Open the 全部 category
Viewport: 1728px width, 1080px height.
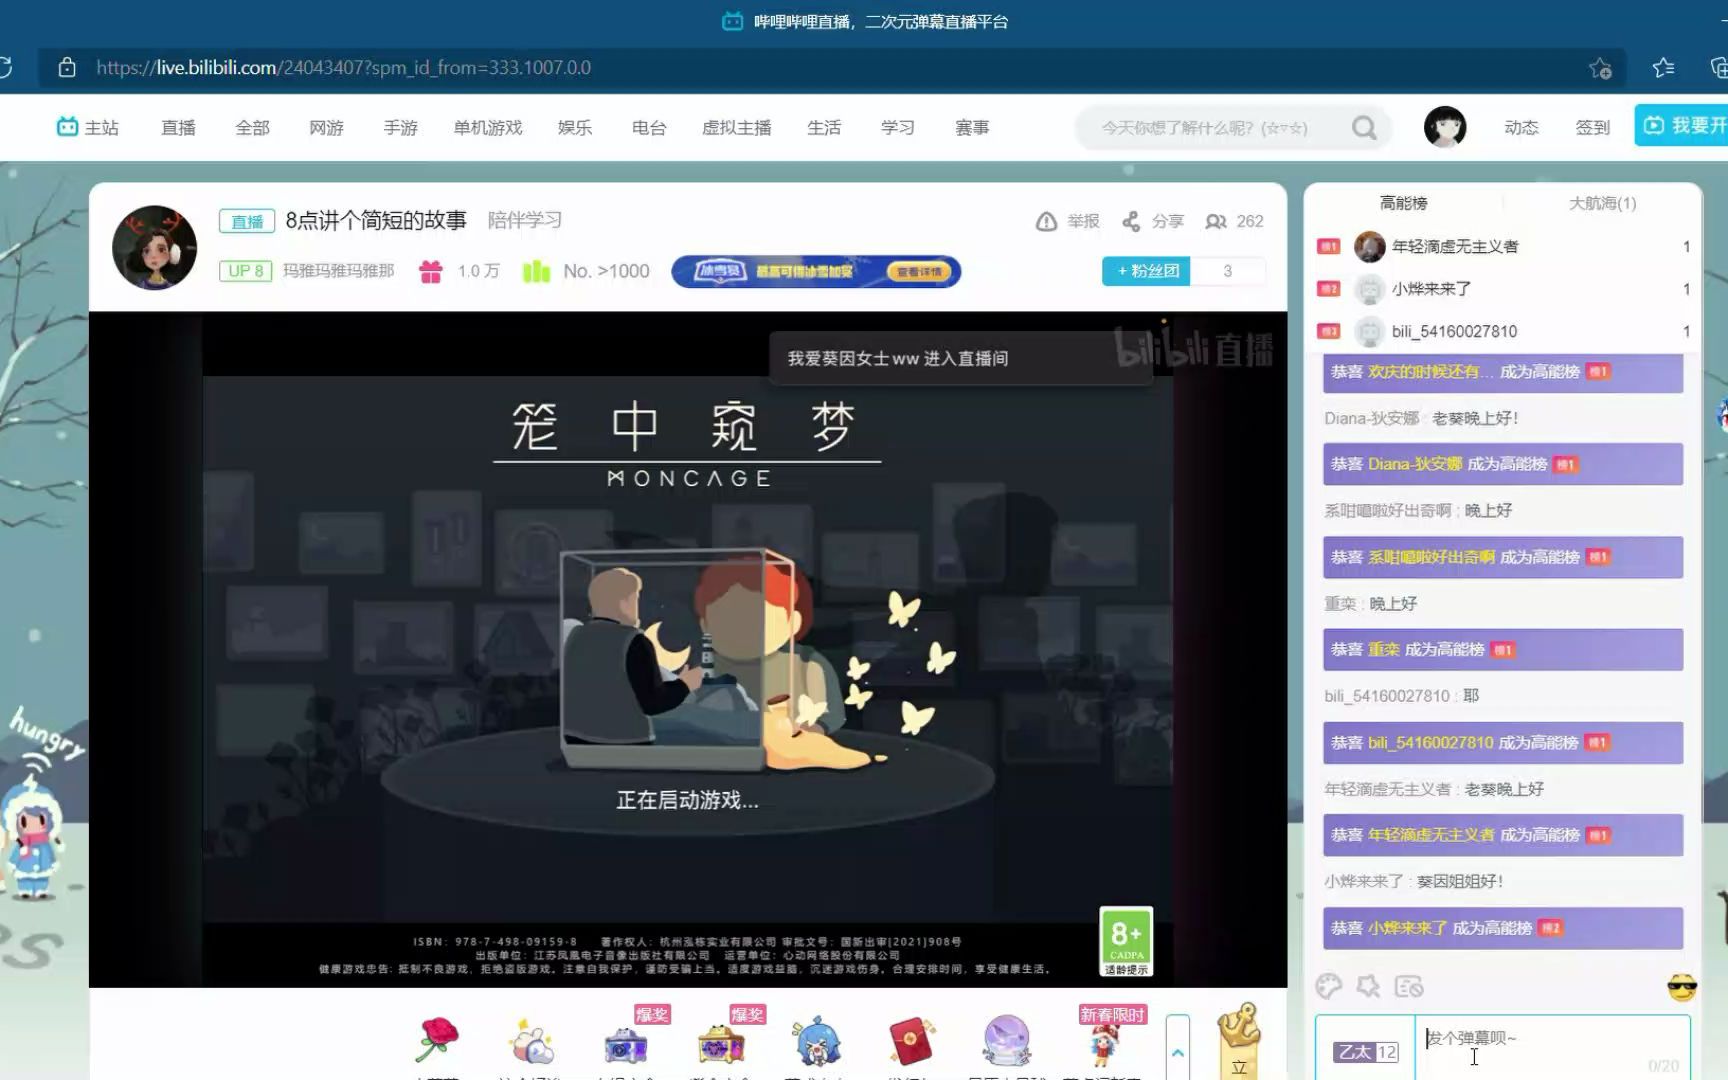[252, 127]
